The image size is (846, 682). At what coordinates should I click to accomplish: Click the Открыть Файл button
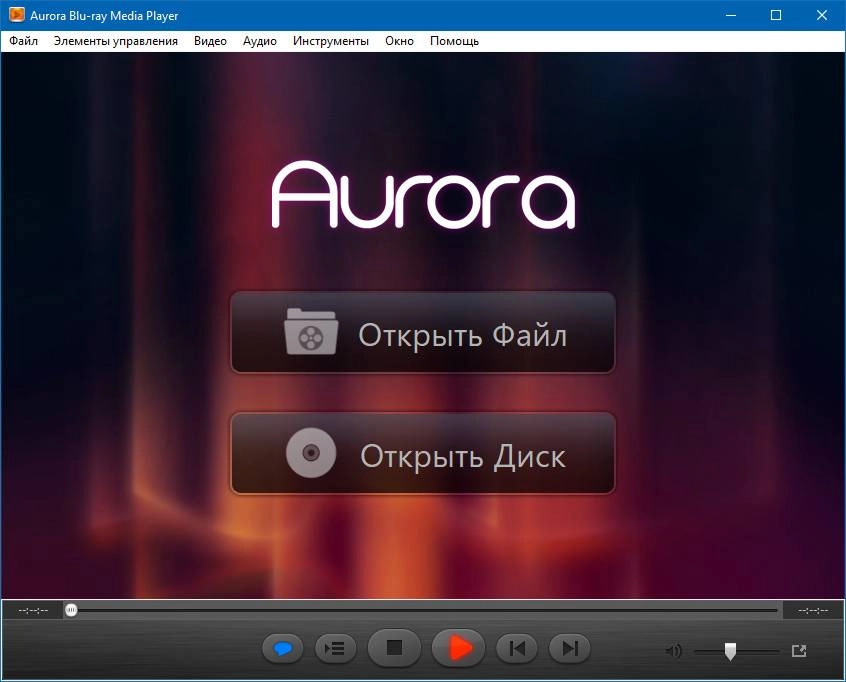[x=423, y=332]
